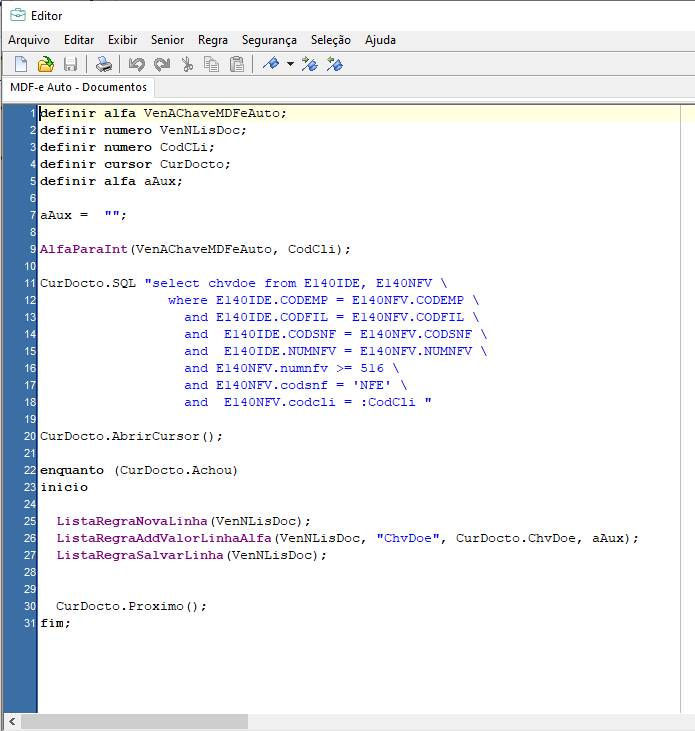Toggle bookmark with the blue flag icon

coord(270,65)
